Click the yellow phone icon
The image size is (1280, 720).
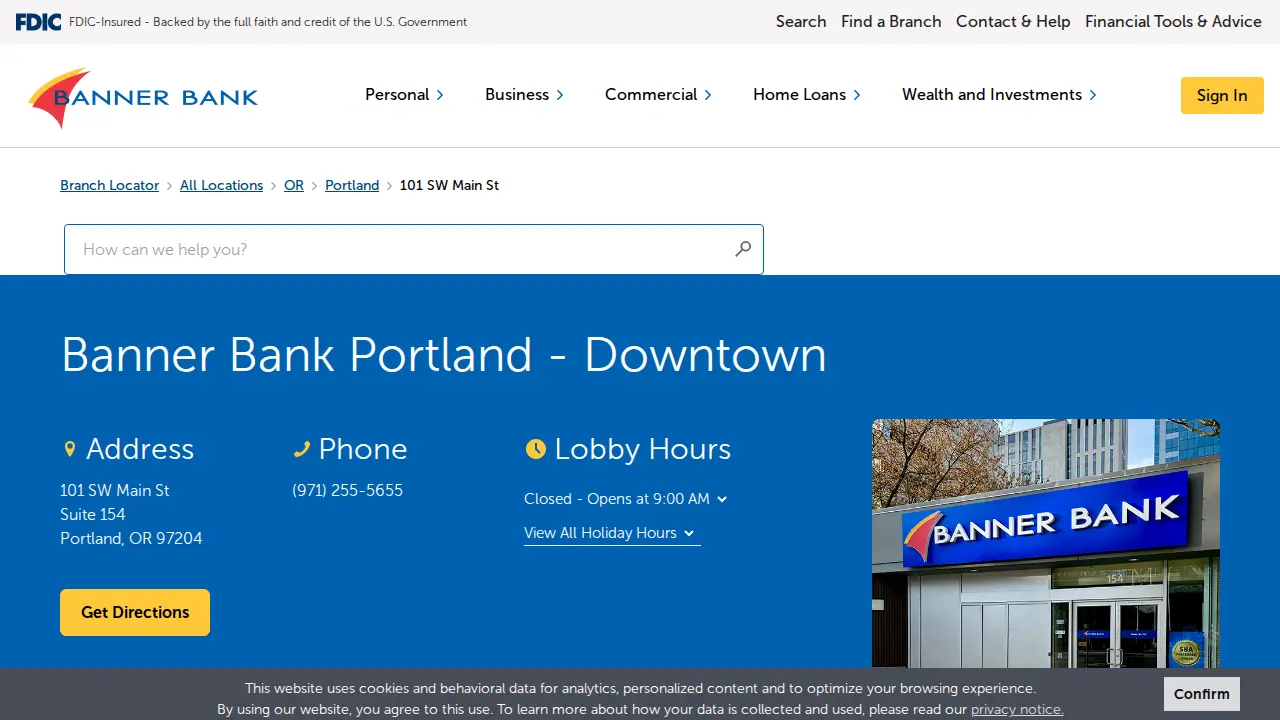301,449
